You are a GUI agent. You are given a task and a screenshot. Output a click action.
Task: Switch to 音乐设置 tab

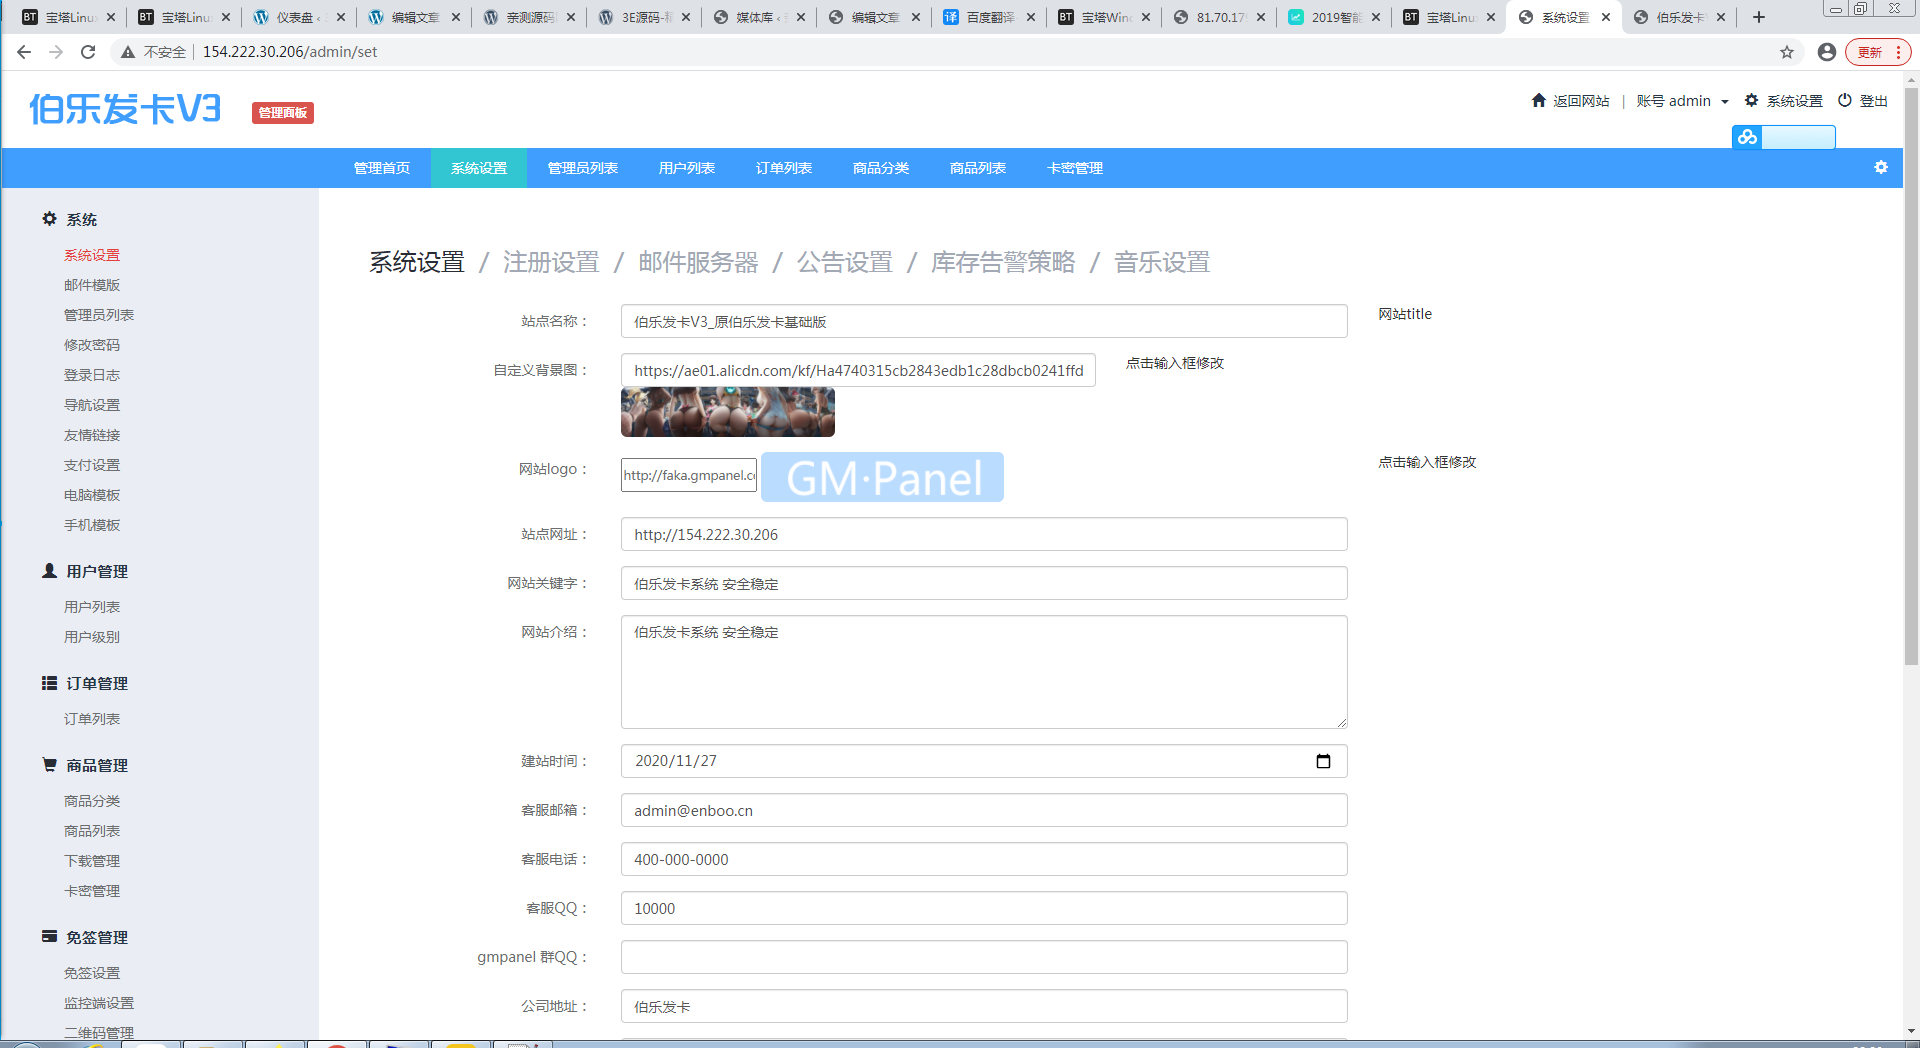1161,262
